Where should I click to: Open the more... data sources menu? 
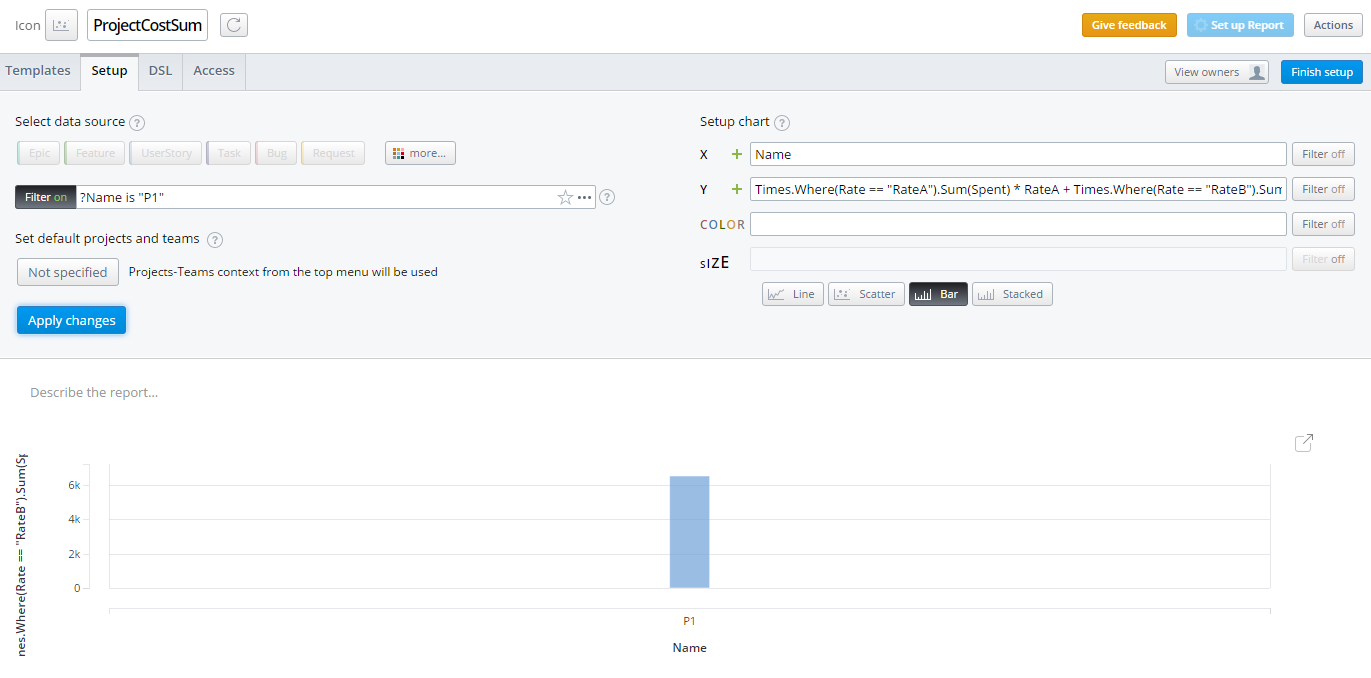(x=420, y=153)
